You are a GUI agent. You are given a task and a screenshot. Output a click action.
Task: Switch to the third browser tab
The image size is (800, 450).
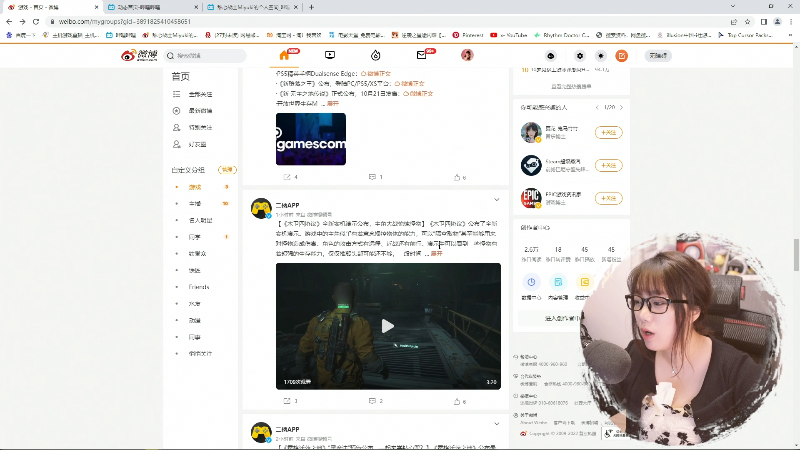tap(253, 7)
